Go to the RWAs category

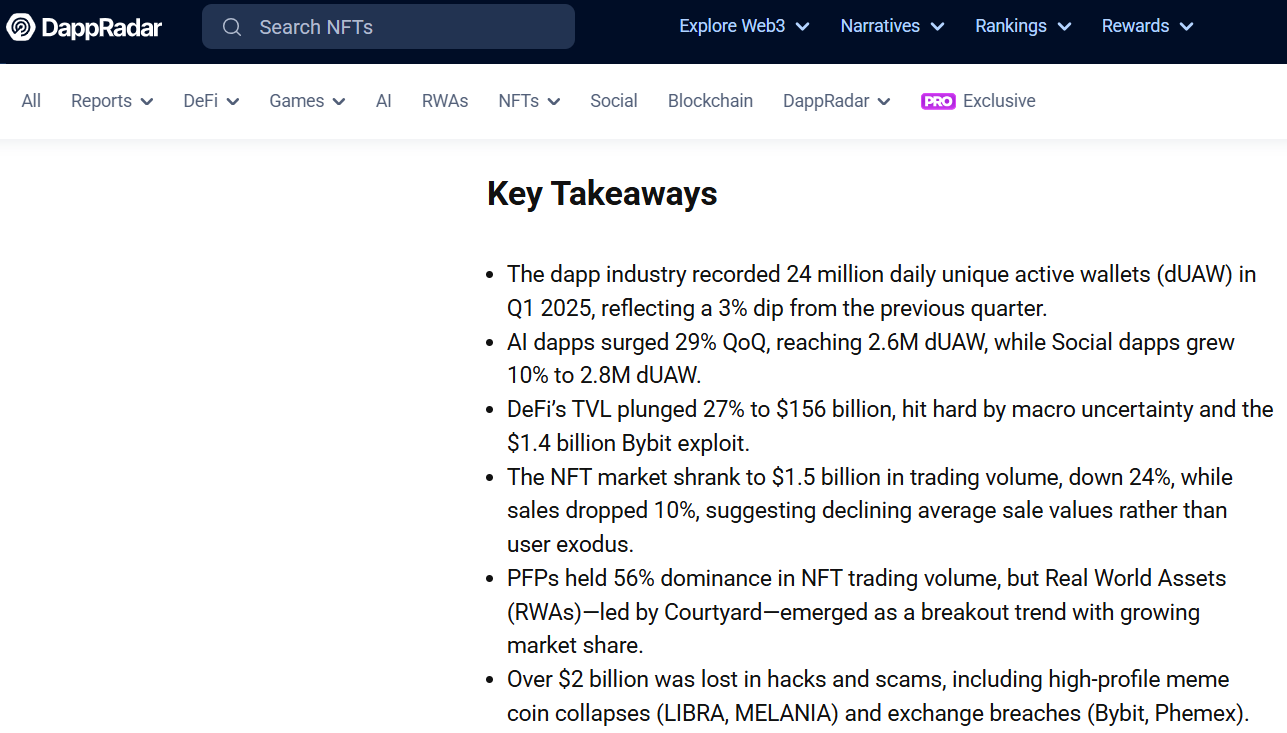click(445, 101)
